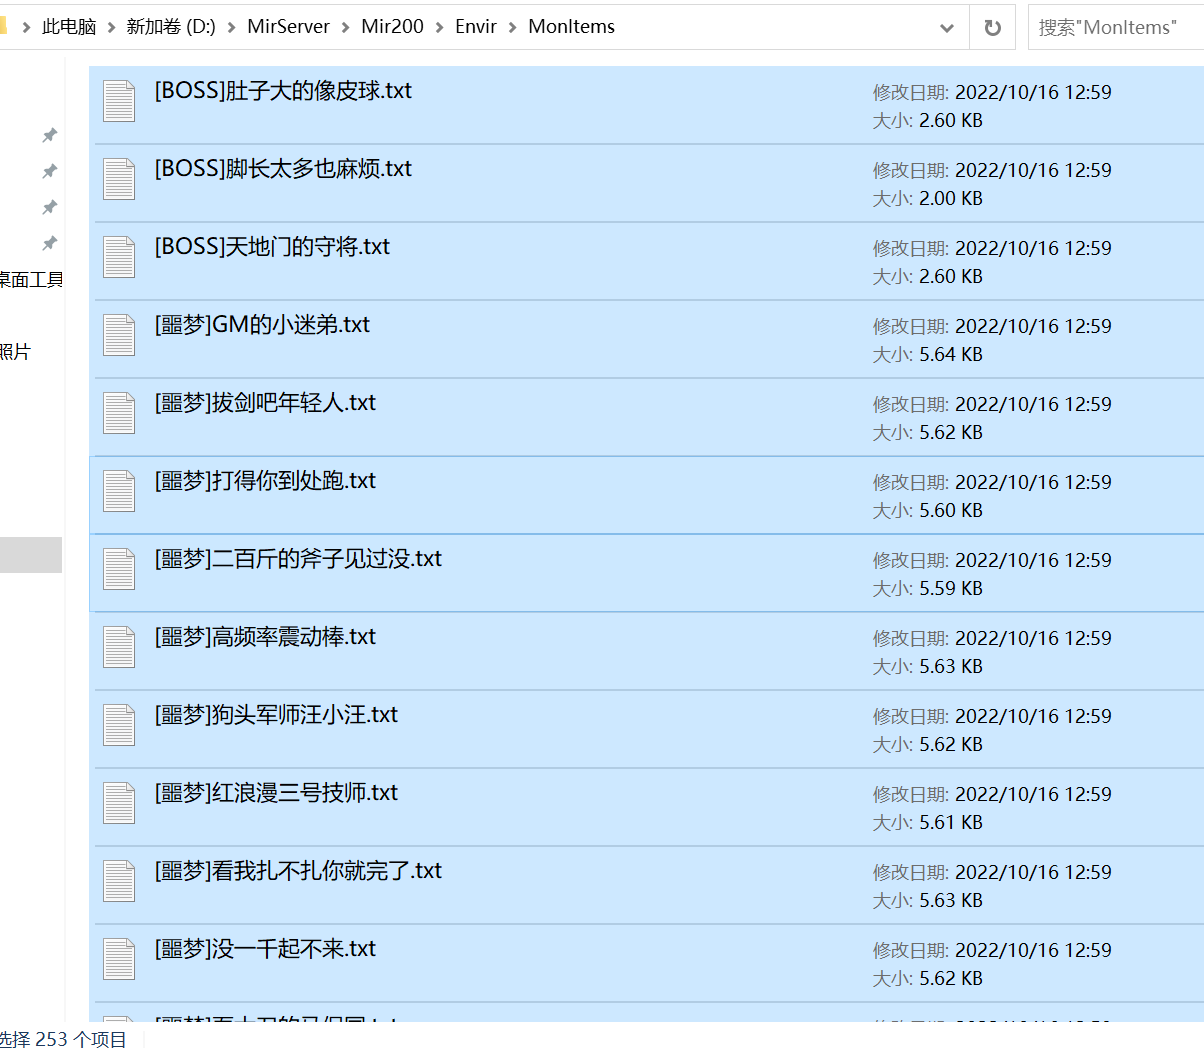Select file name [噩梦]二百斤的斧子见过没.txt
The height and width of the screenshot is (1057, 1204).
[x=298, y=559]
